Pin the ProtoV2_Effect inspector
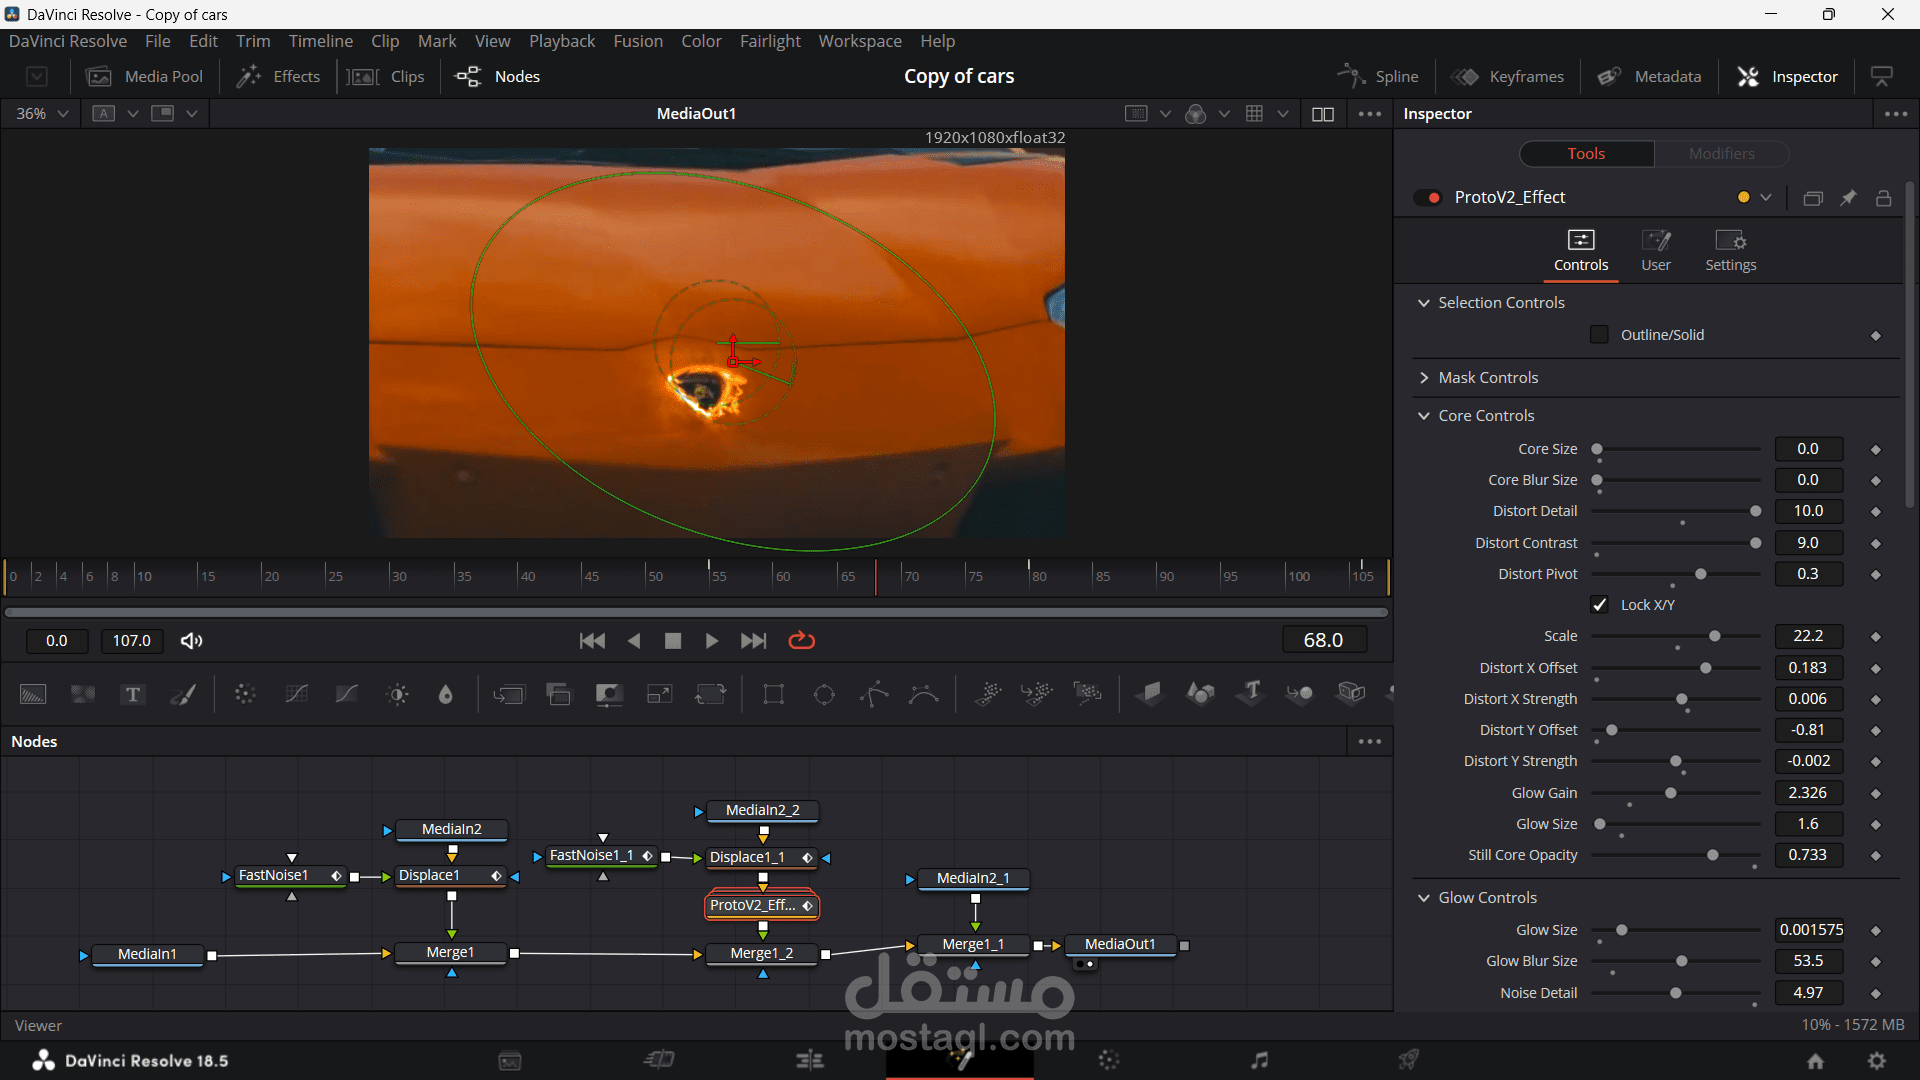 pyautogui.click(x=1848, y=198)
